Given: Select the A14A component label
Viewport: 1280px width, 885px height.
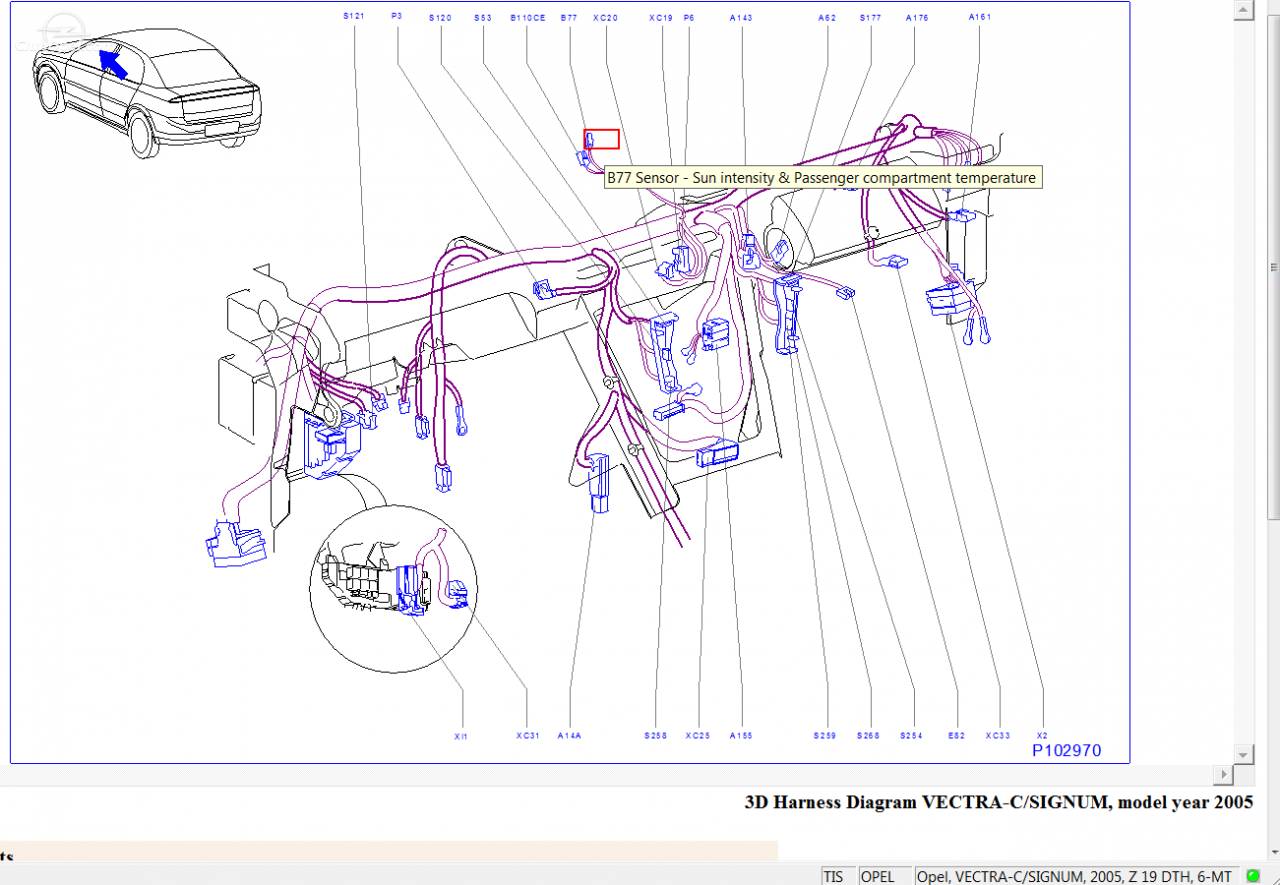Looking at the screenshot, I should (x=569, y=736).
